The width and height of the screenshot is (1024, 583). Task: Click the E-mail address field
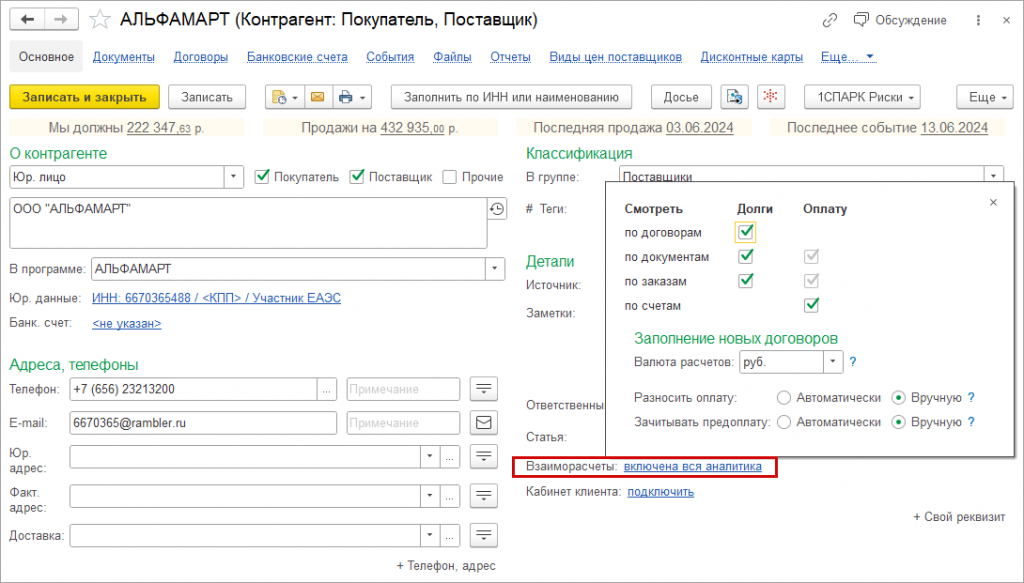tap(203, 423)
